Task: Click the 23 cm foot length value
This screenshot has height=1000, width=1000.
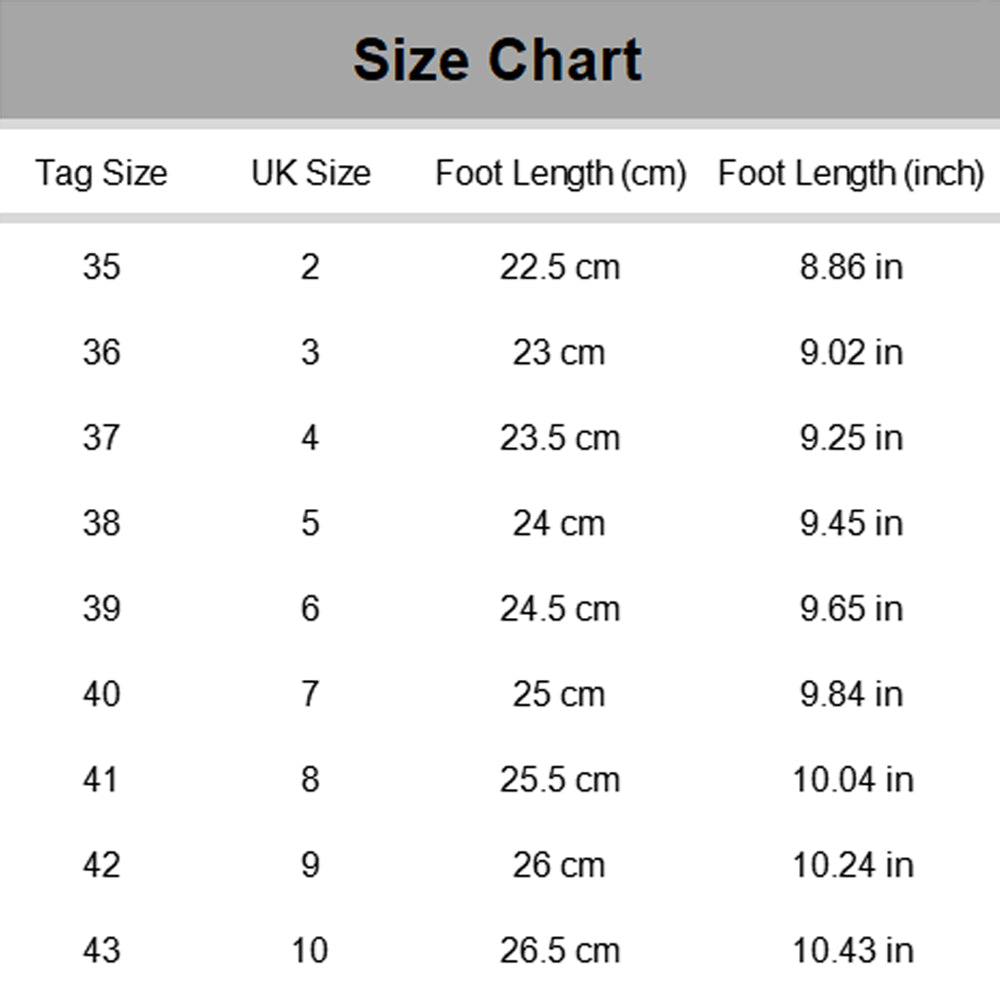Action: 559,352
